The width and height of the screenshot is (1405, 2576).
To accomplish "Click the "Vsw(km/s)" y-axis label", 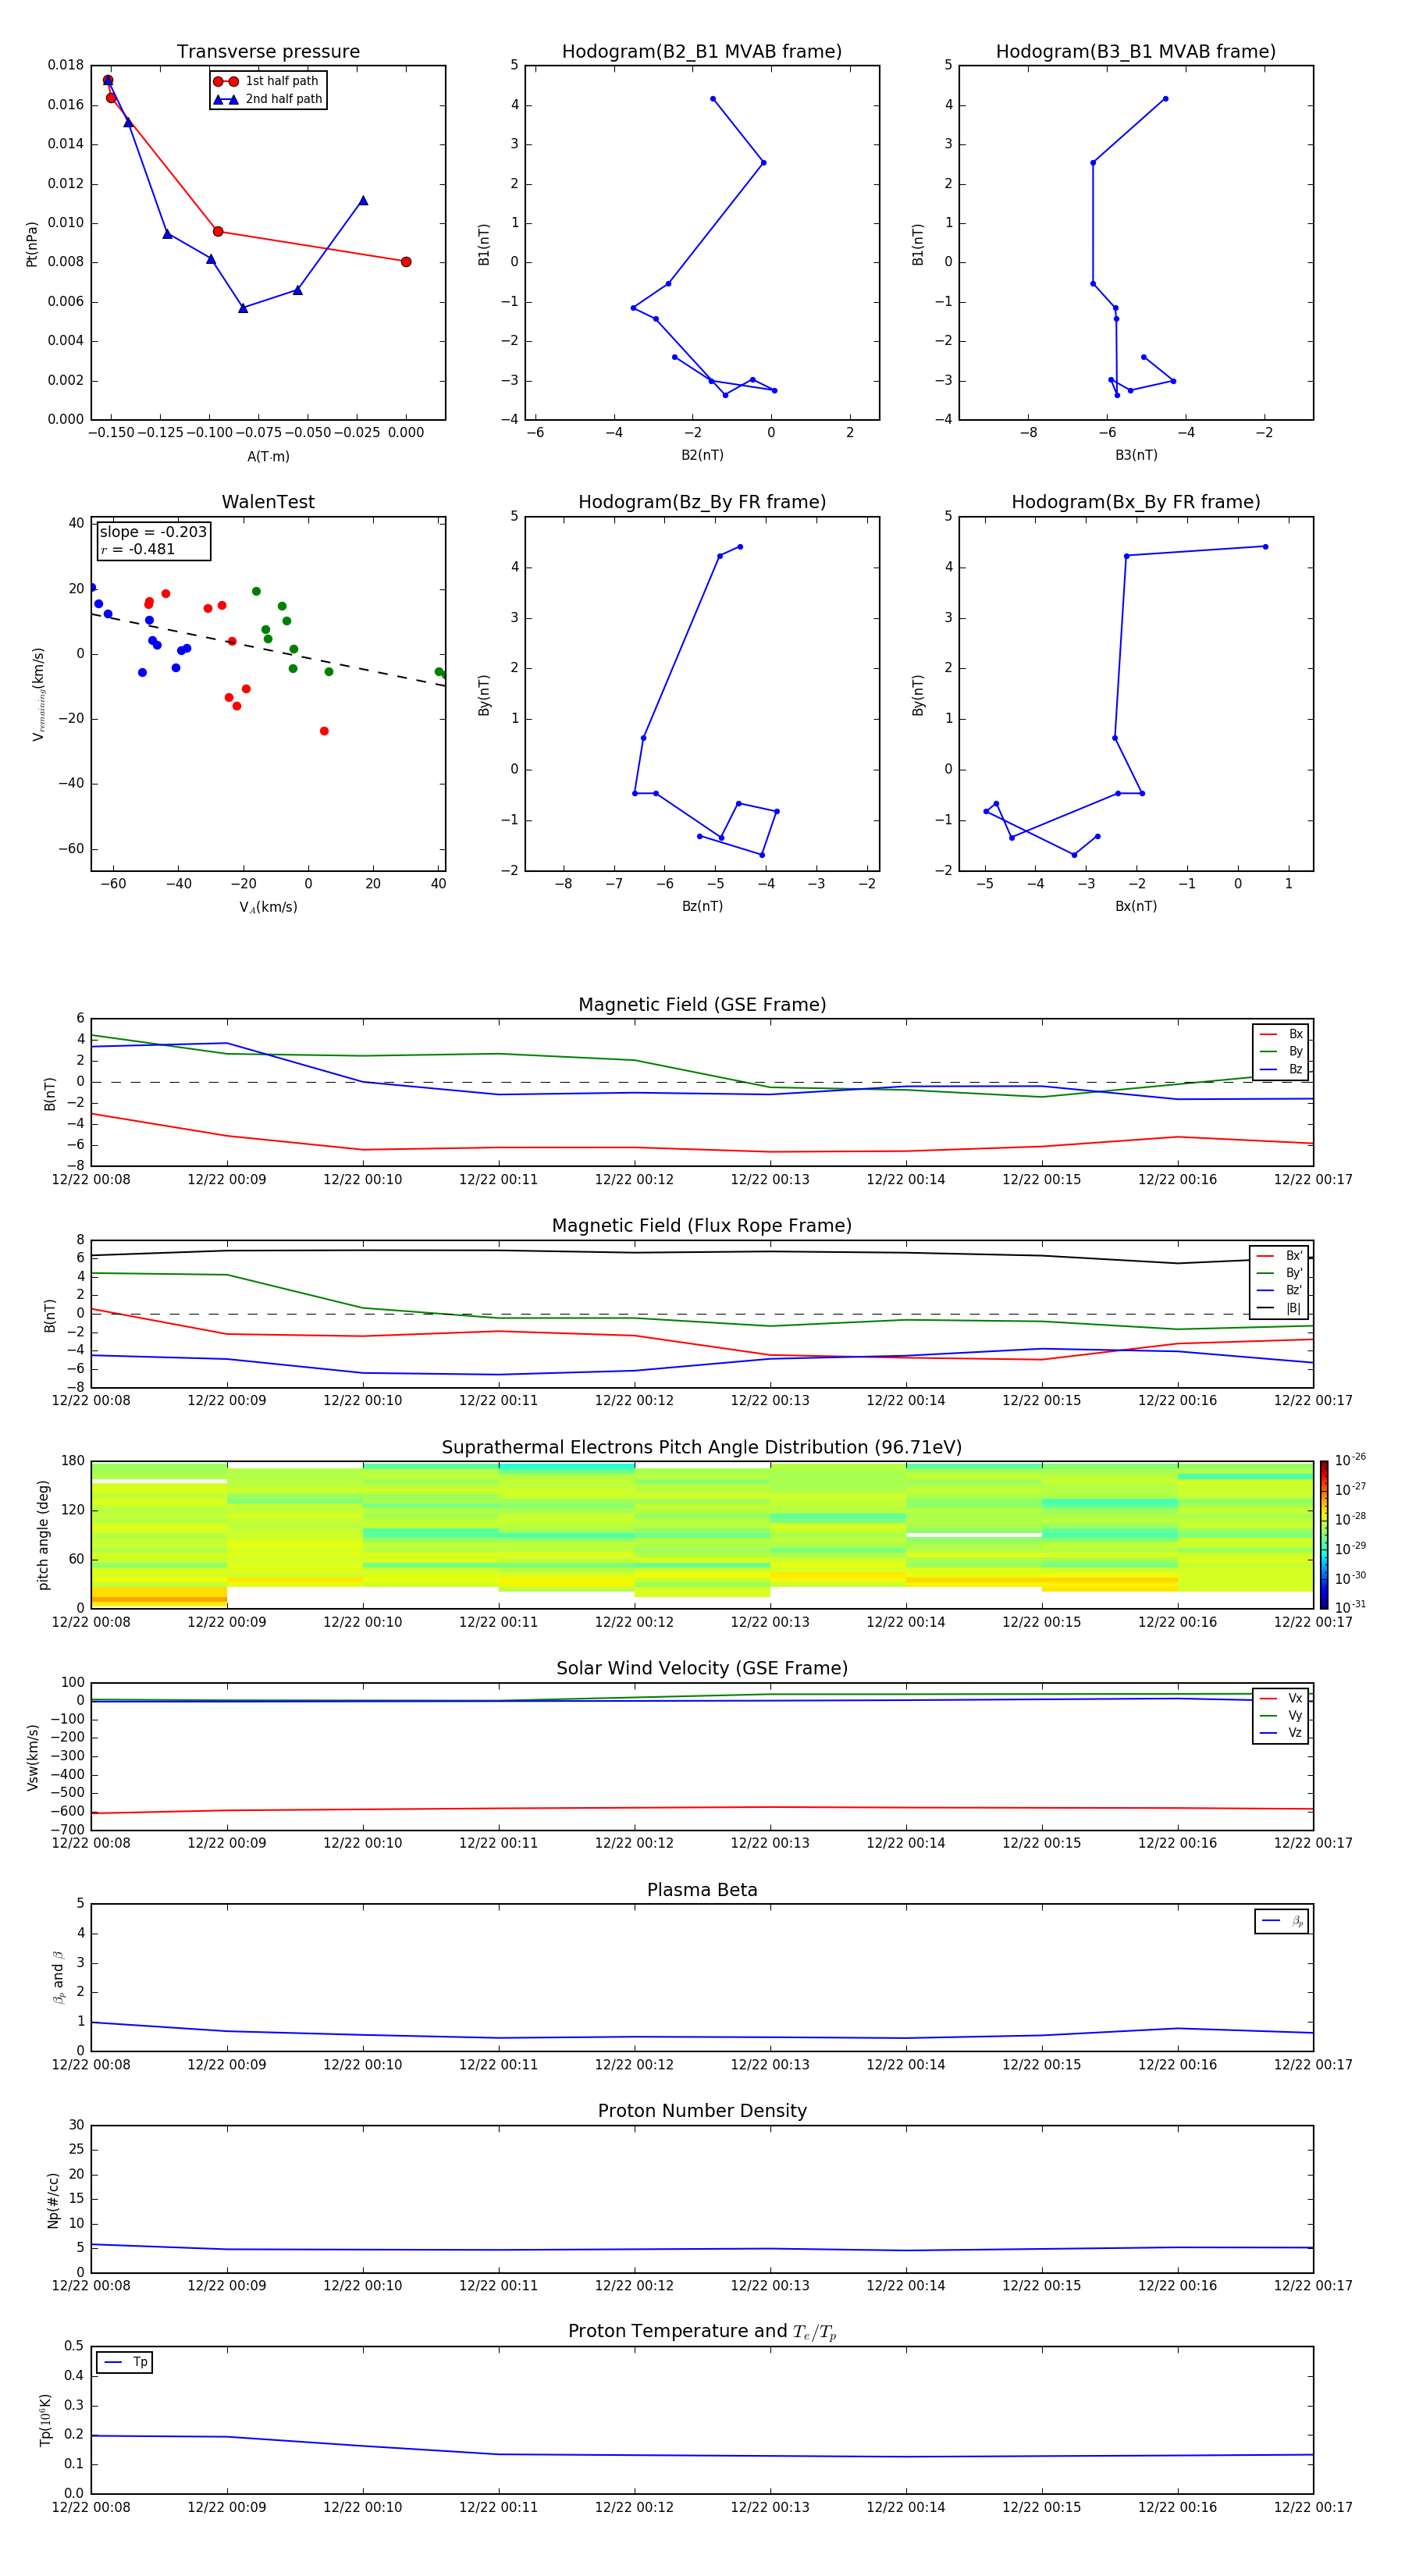I will 32,1757.
